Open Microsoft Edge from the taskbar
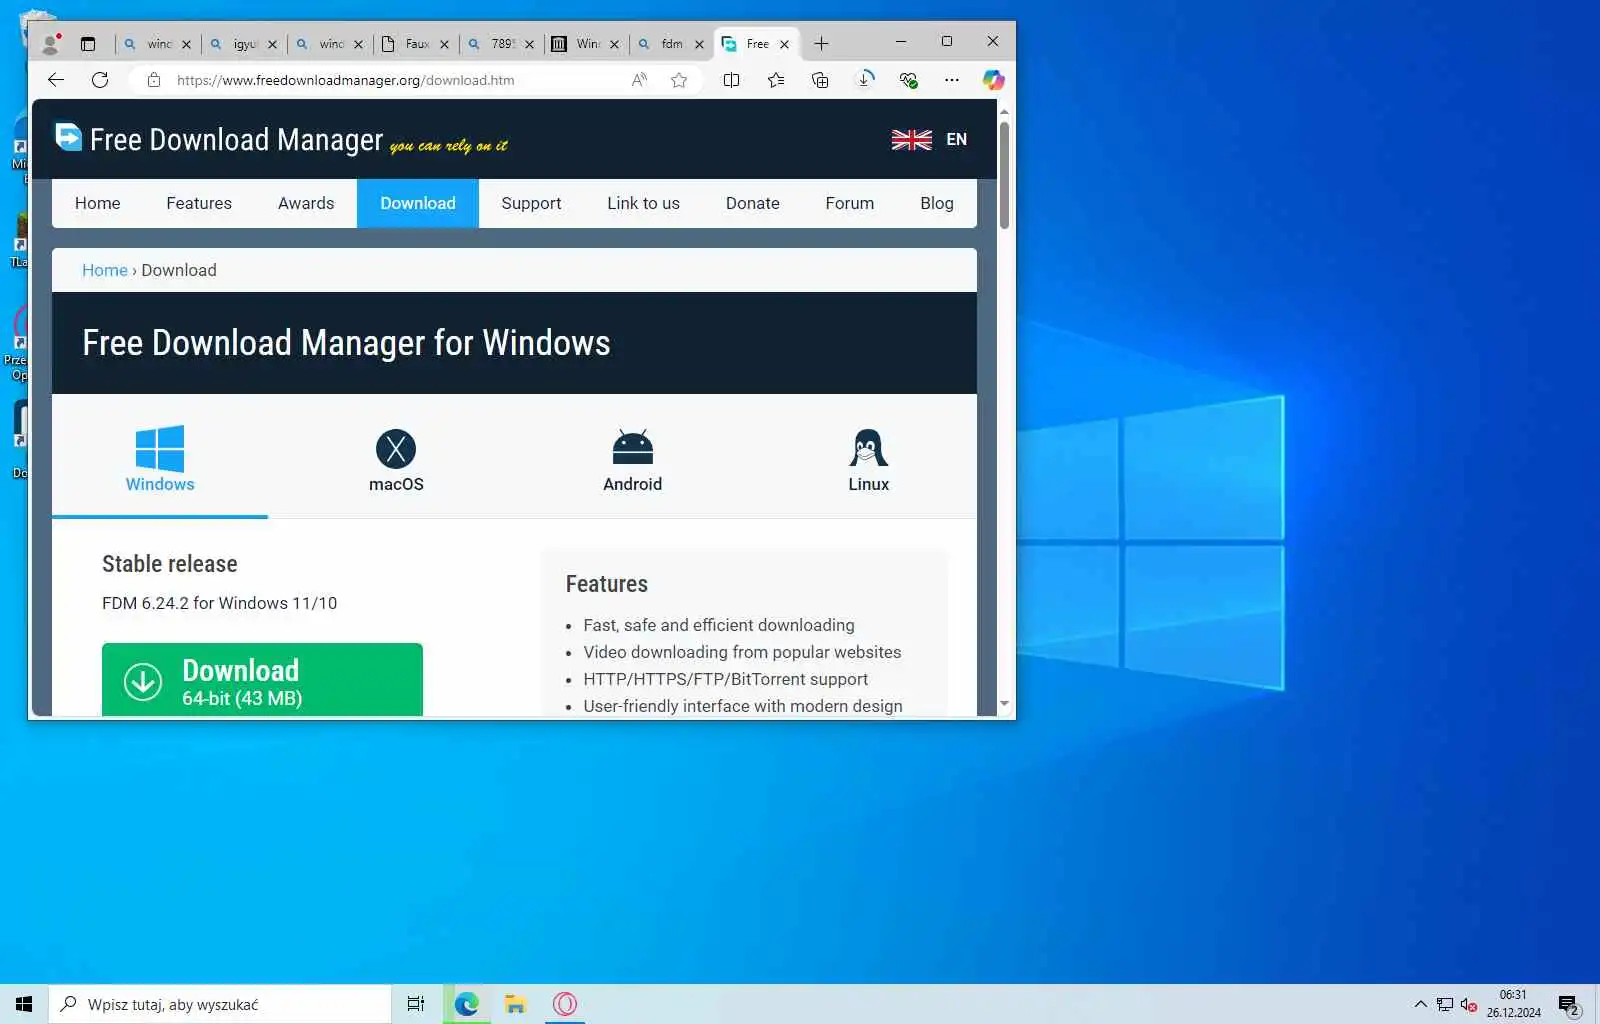Viewport: 1600px width, 1024px height. [x=467, y=1004]
